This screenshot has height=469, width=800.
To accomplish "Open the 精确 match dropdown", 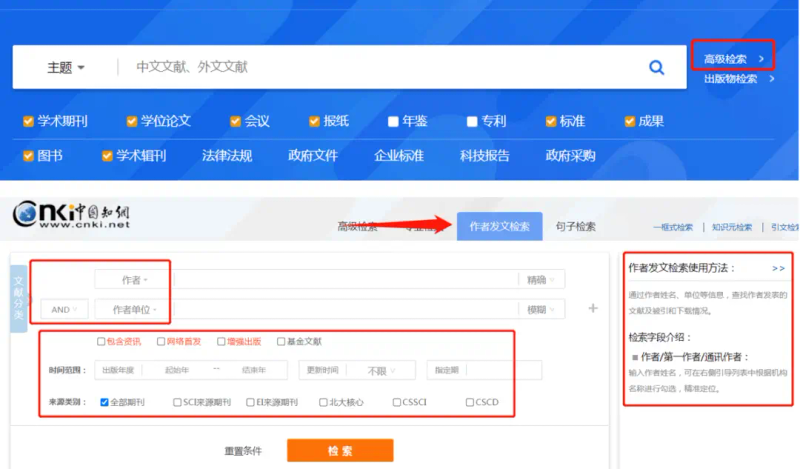I will tap(541, 280).
